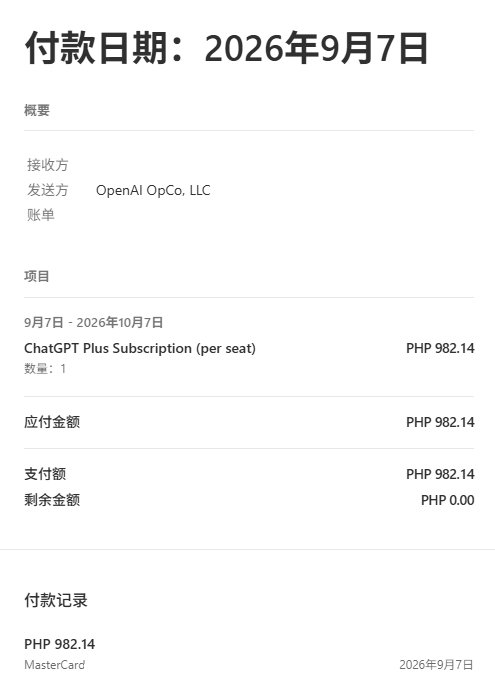The height and width of the screenshot is (689, 495).
Task: Select the 项目 section header
Action: [x=37, y=276]
